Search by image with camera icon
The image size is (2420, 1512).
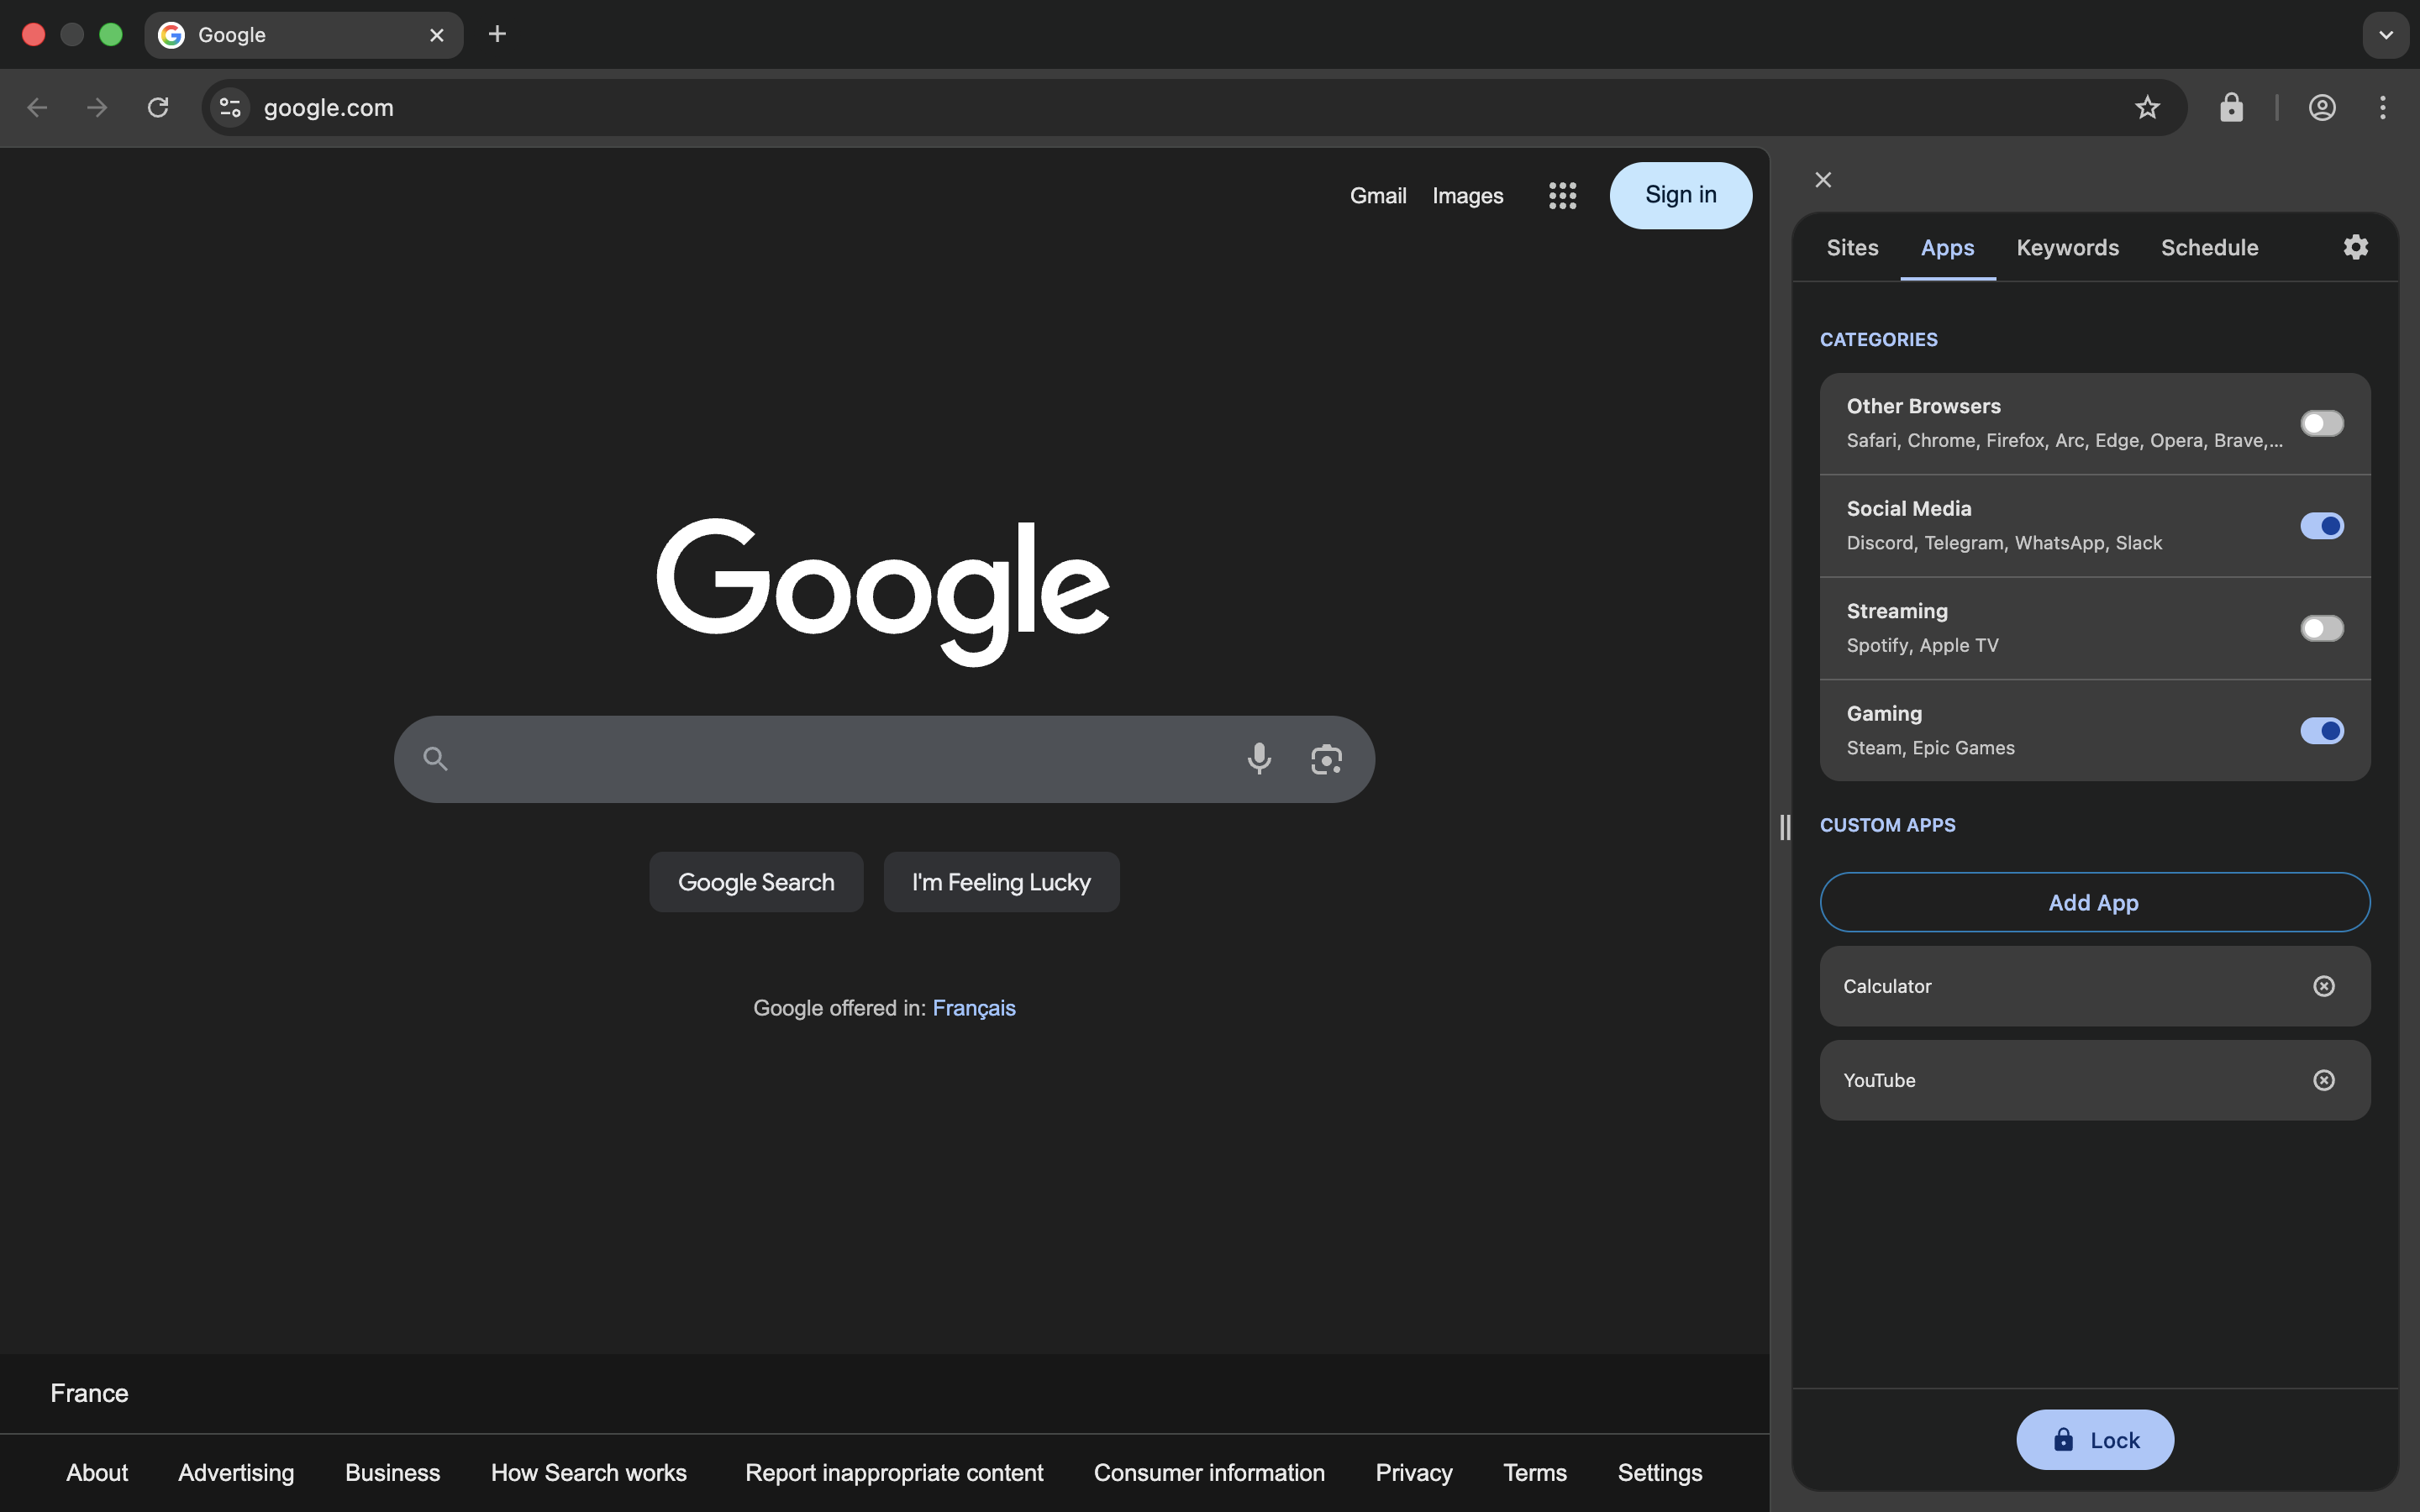(1327, 759)
